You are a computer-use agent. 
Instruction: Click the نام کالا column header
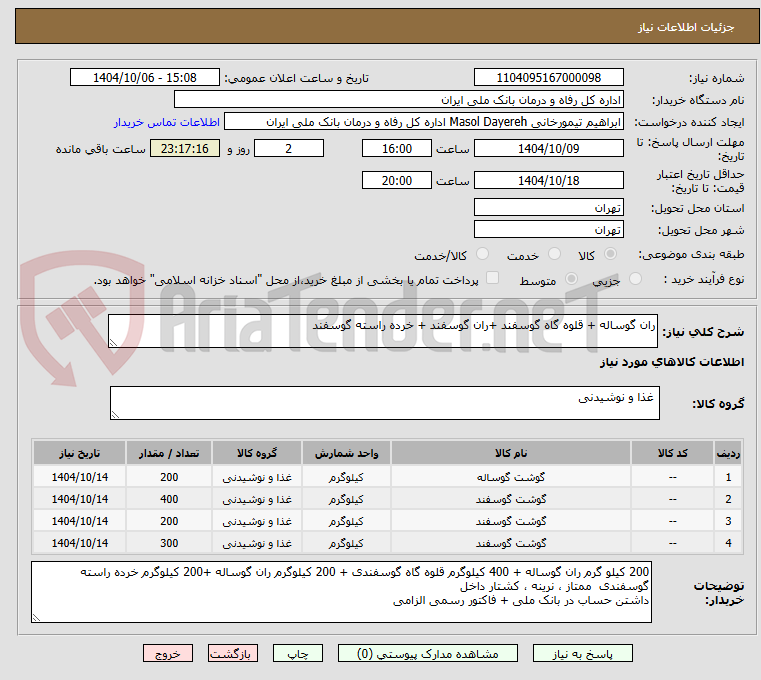(x=511, y=453)
